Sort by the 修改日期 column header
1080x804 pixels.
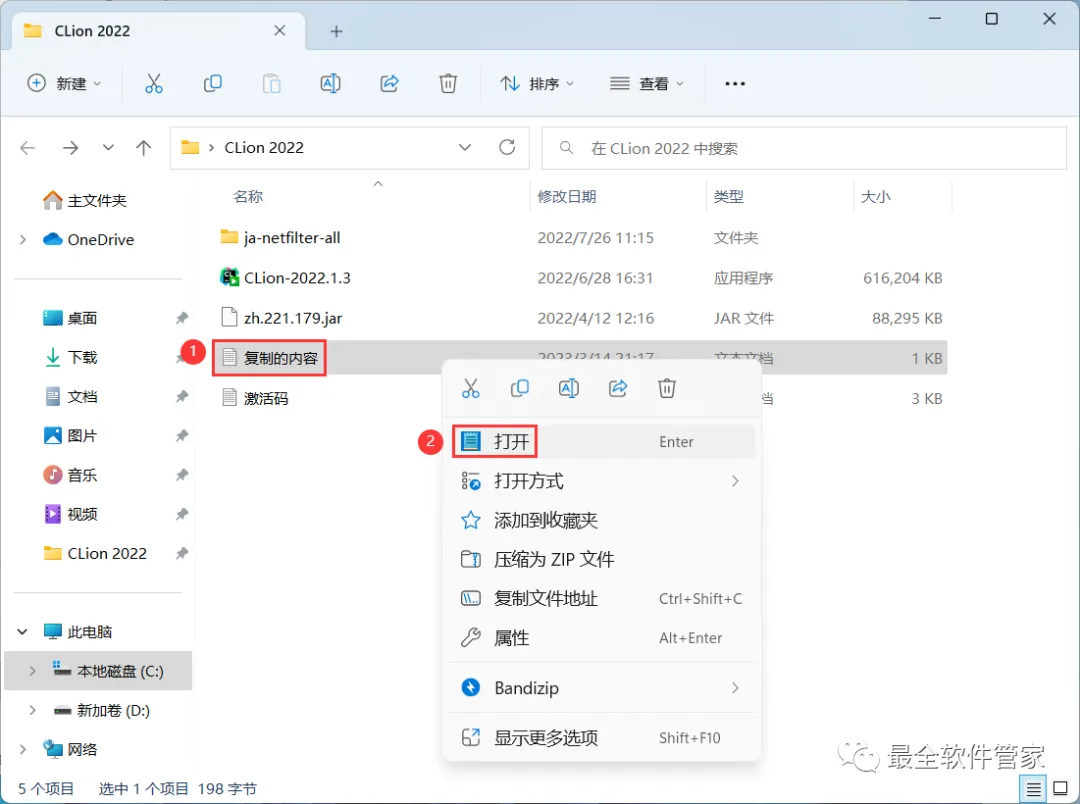click(x=567, y=196)
